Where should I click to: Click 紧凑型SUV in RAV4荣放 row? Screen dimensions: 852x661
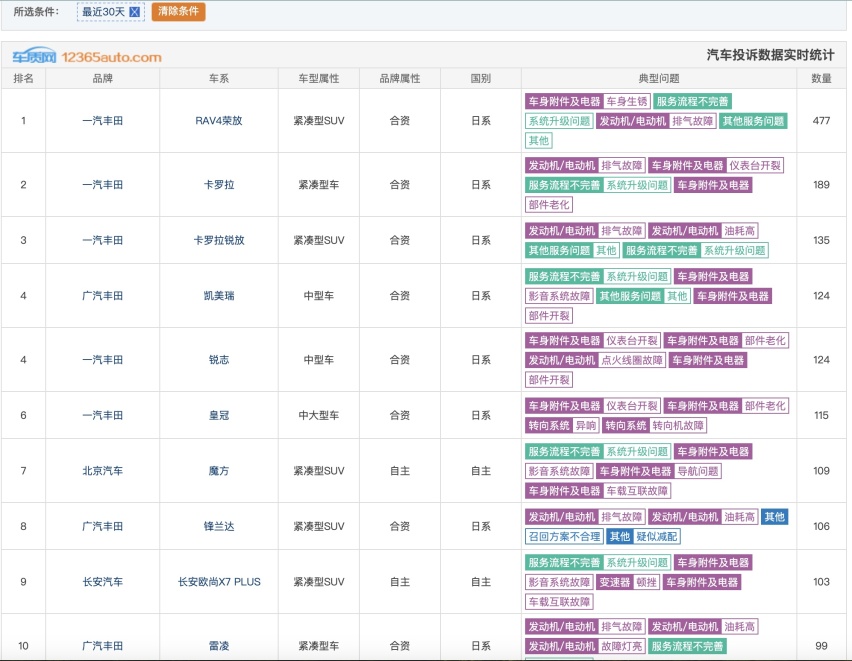pyautogui.click(x=319, y=121)
